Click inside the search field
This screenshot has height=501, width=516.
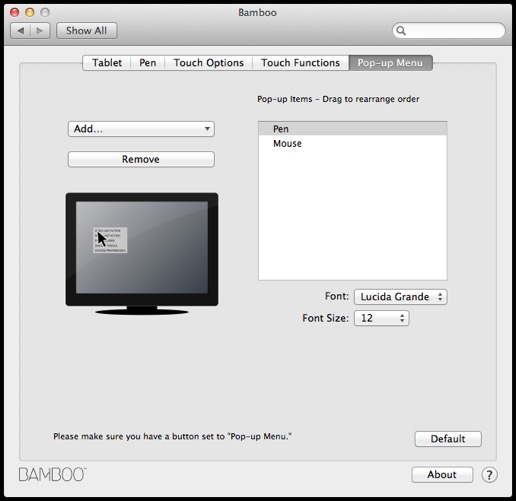[449, 31]
